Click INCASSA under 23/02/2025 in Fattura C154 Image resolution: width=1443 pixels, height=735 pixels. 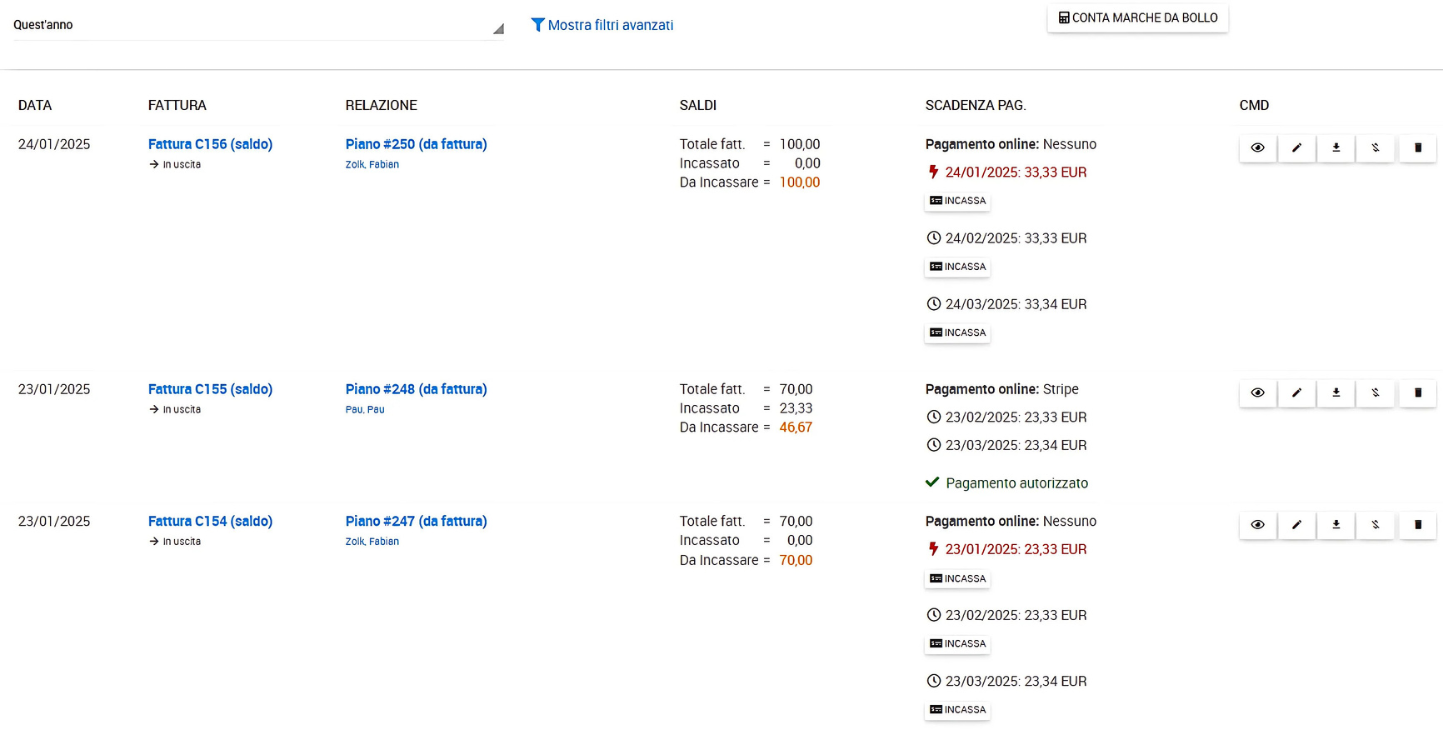coord(957,644)
